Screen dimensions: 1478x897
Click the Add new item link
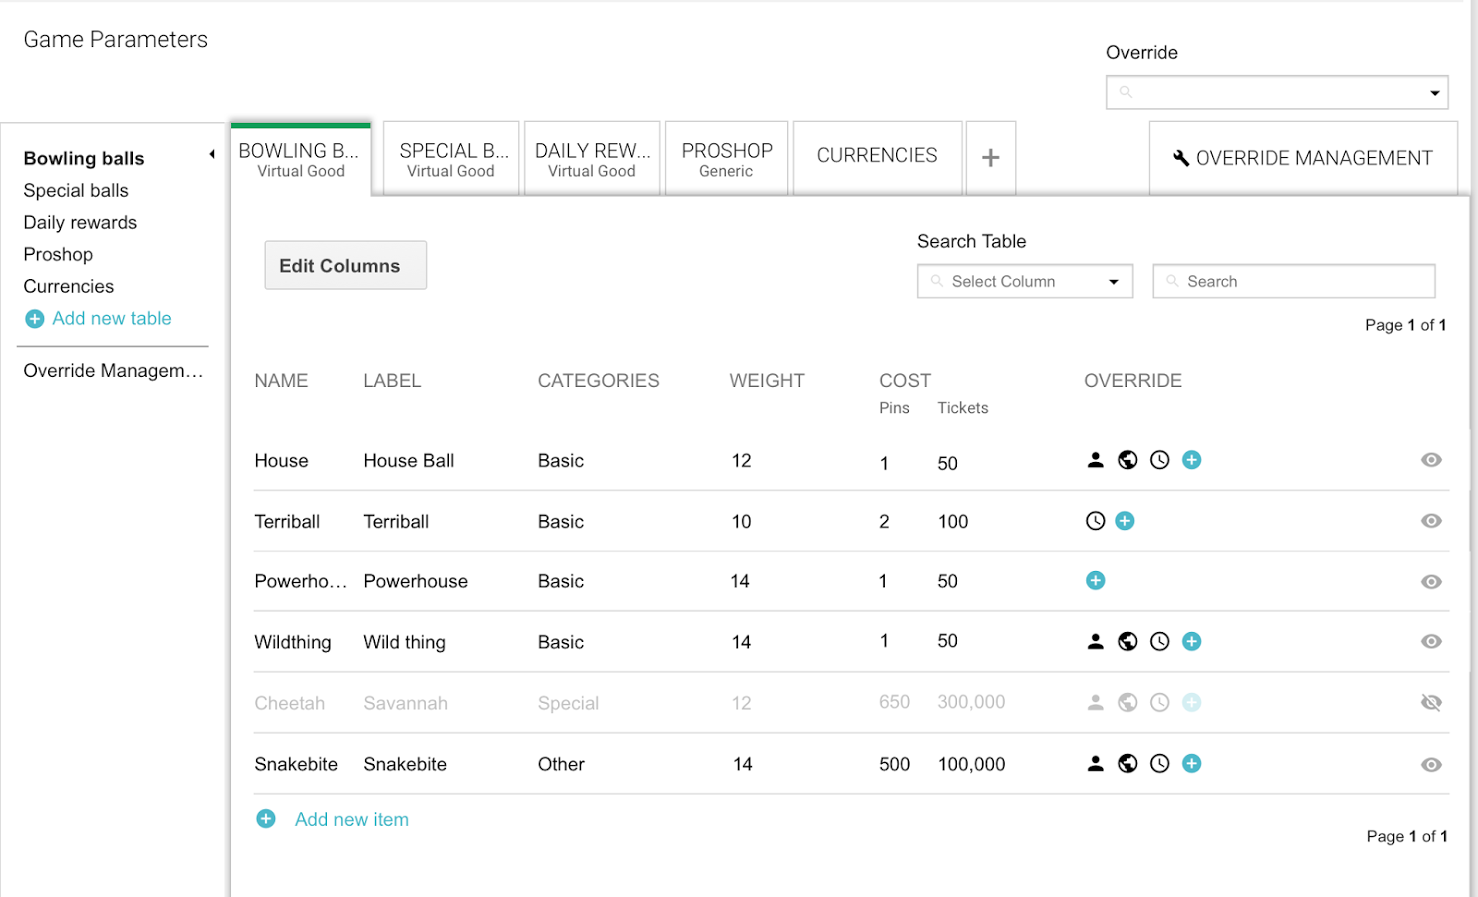pos(351,820)
